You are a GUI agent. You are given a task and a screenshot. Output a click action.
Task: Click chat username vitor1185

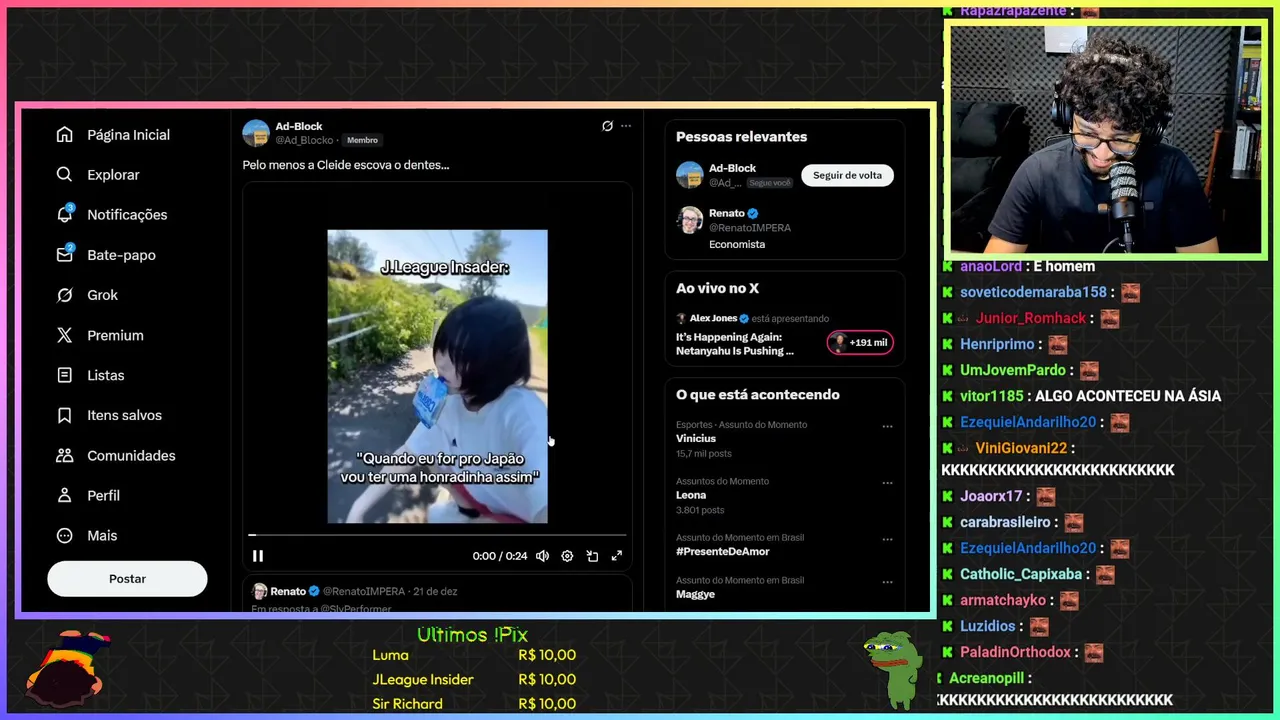[992, 396]
